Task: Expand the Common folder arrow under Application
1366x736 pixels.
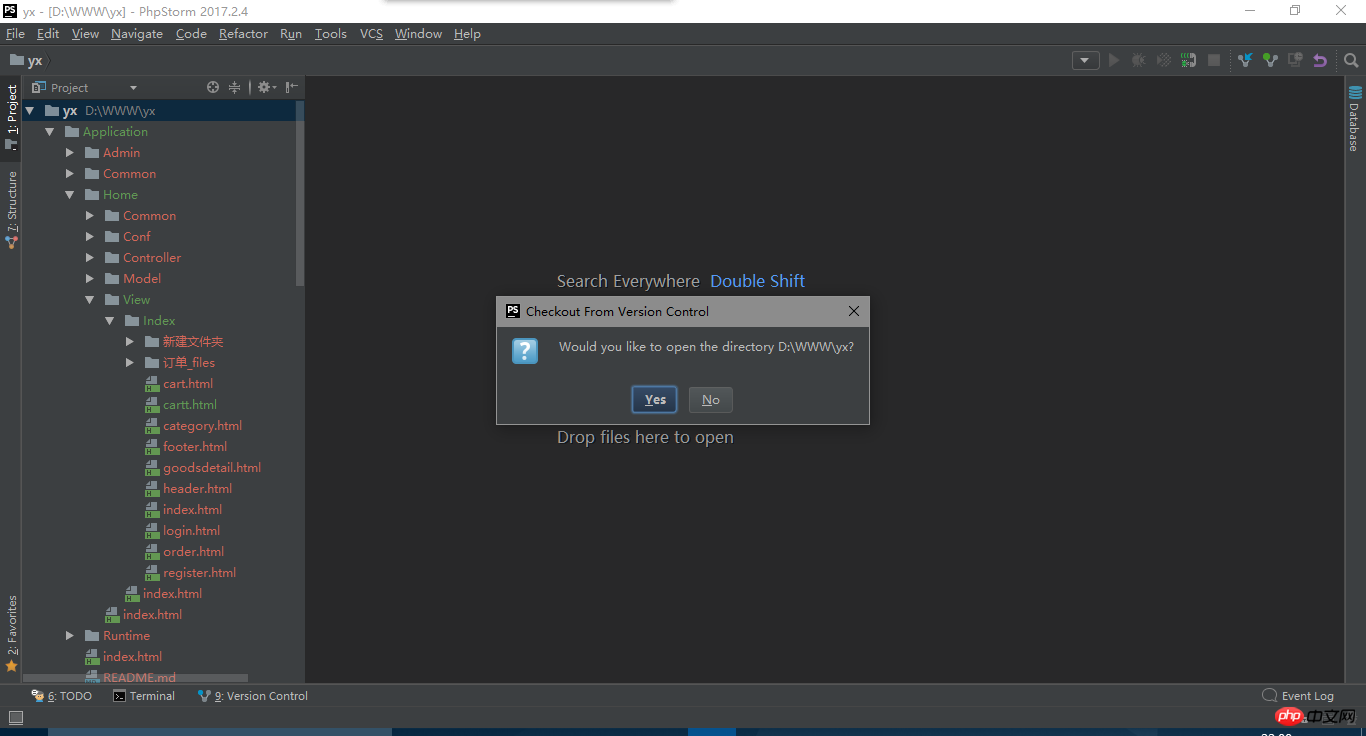Action: [x=70, y=174]
